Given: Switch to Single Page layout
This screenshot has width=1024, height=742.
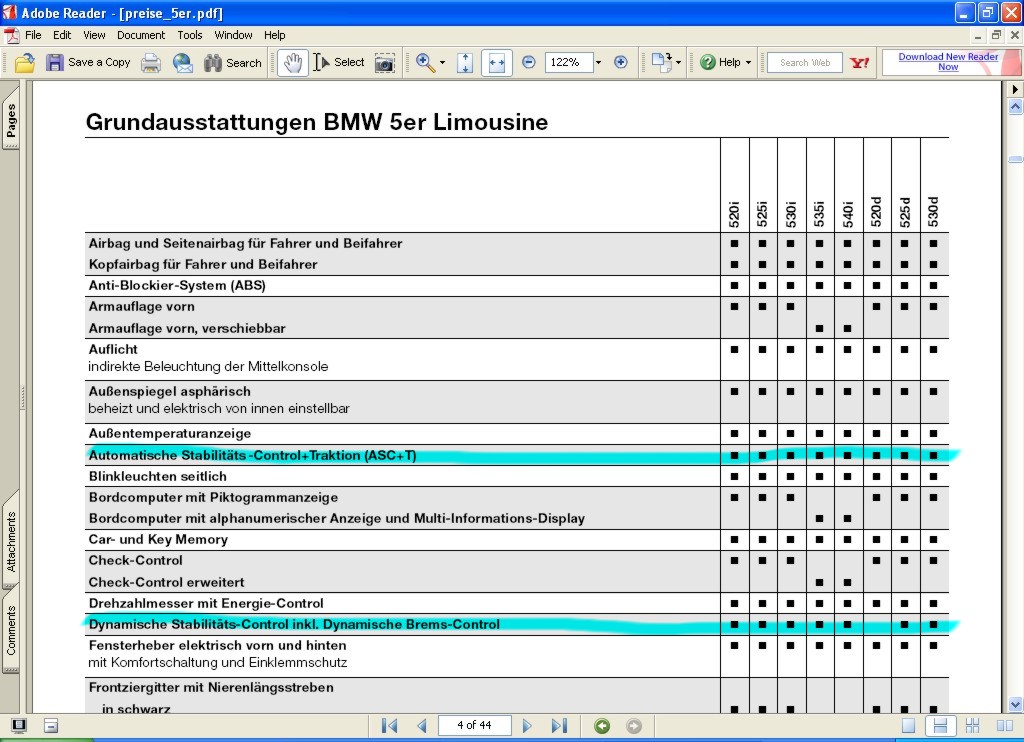Looking at the screenshot, I should click(908, 726).
